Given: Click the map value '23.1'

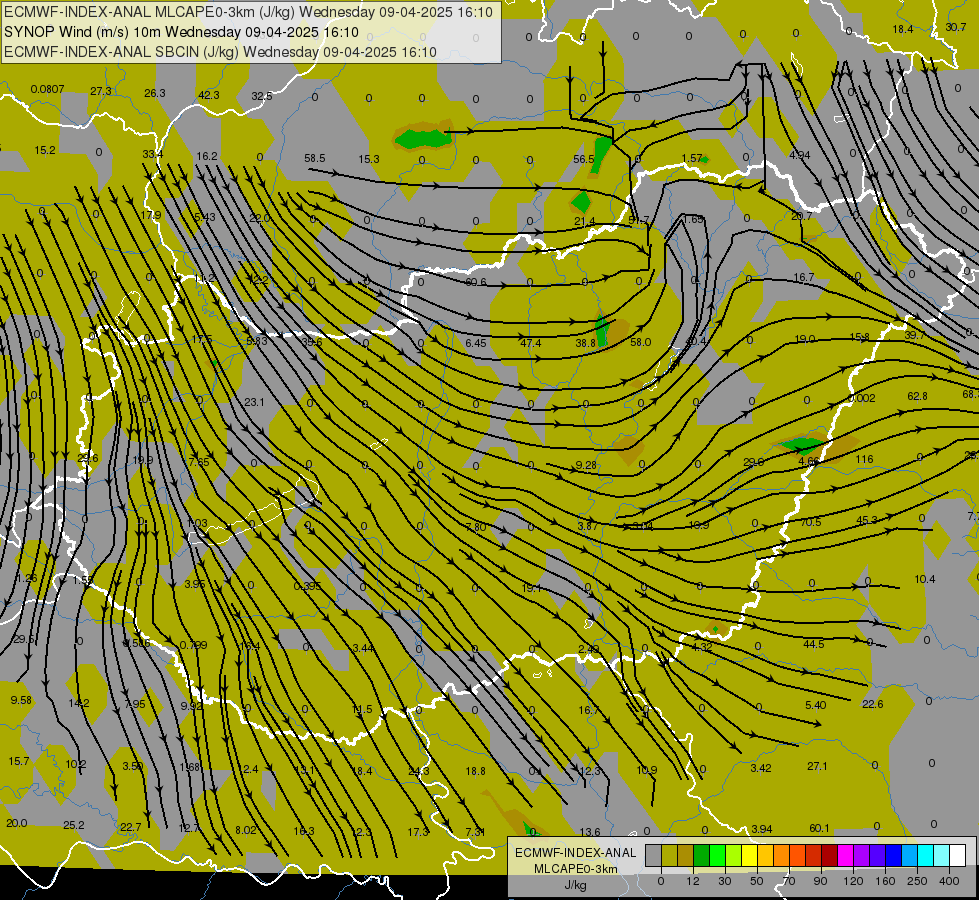Looking at the screenshot, I should tap(254, 402).
